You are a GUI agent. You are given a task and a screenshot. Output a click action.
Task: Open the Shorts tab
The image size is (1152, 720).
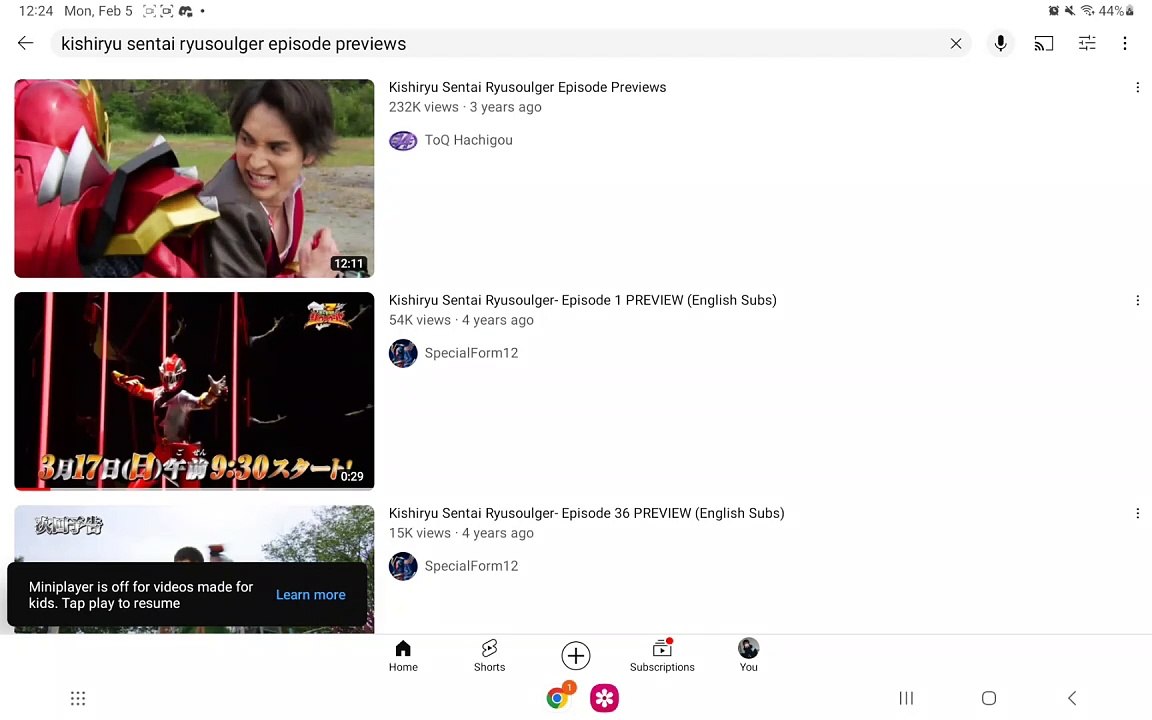489,655
